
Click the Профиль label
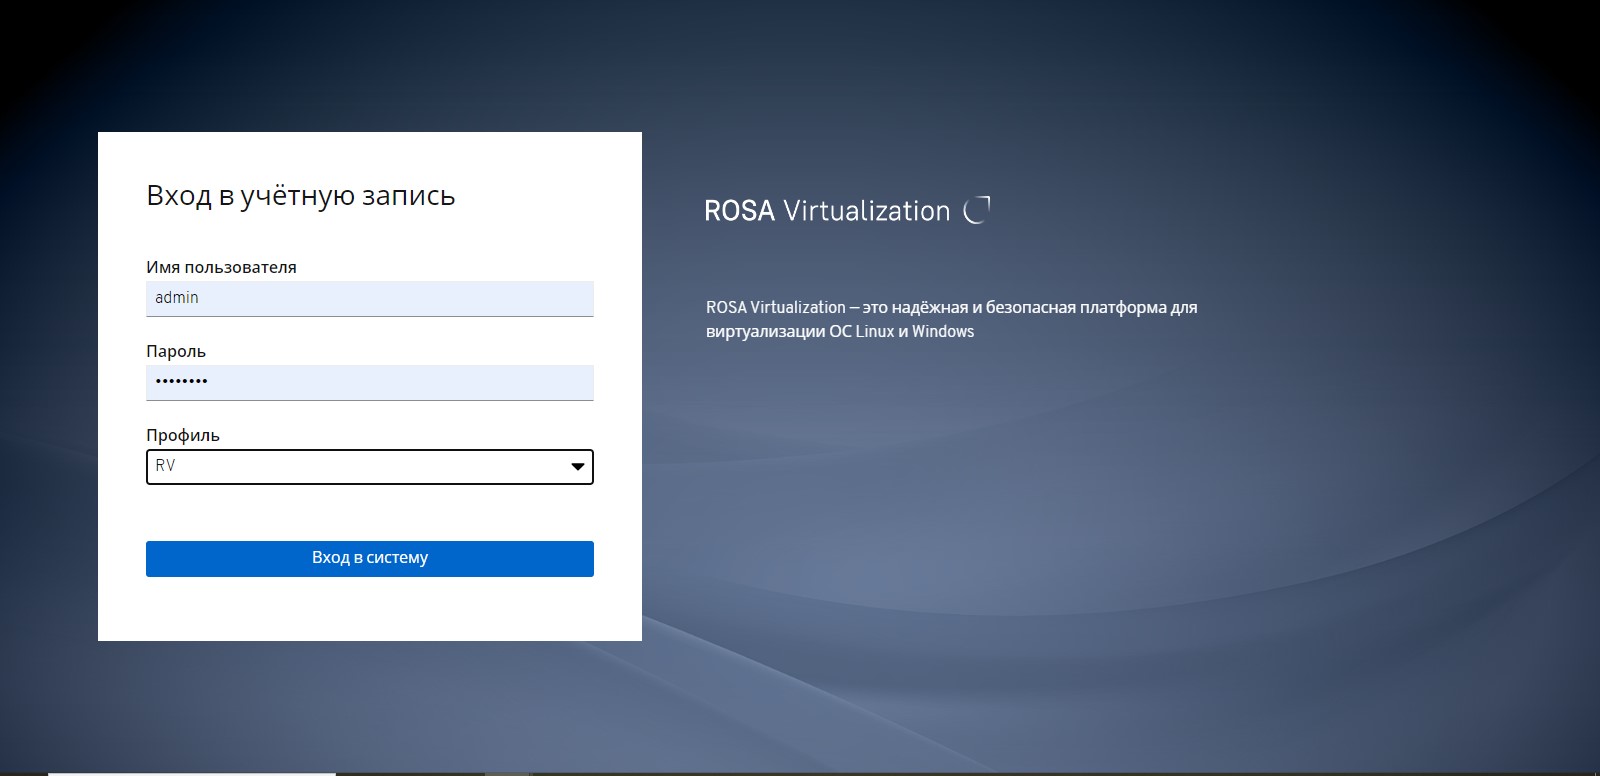tap(183, 435)
